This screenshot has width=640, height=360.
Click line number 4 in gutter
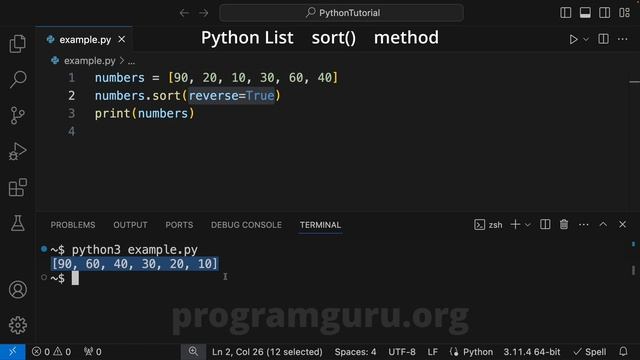(x=72, y=131)
